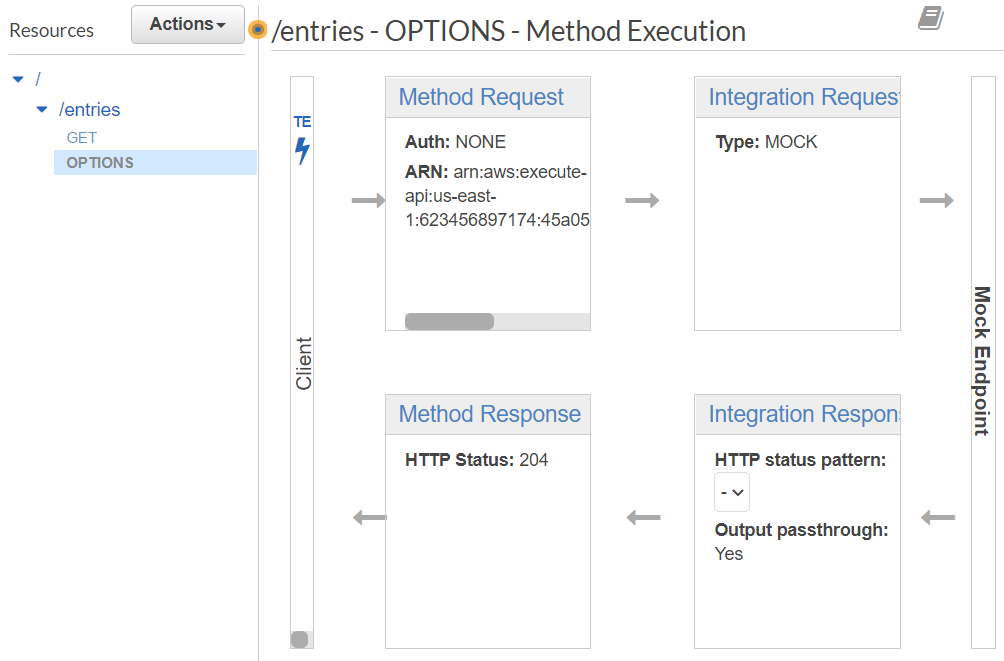Screen dimensions: 1004x661
Task: Collapse the /entries resource caret
Action: point(41,110)
